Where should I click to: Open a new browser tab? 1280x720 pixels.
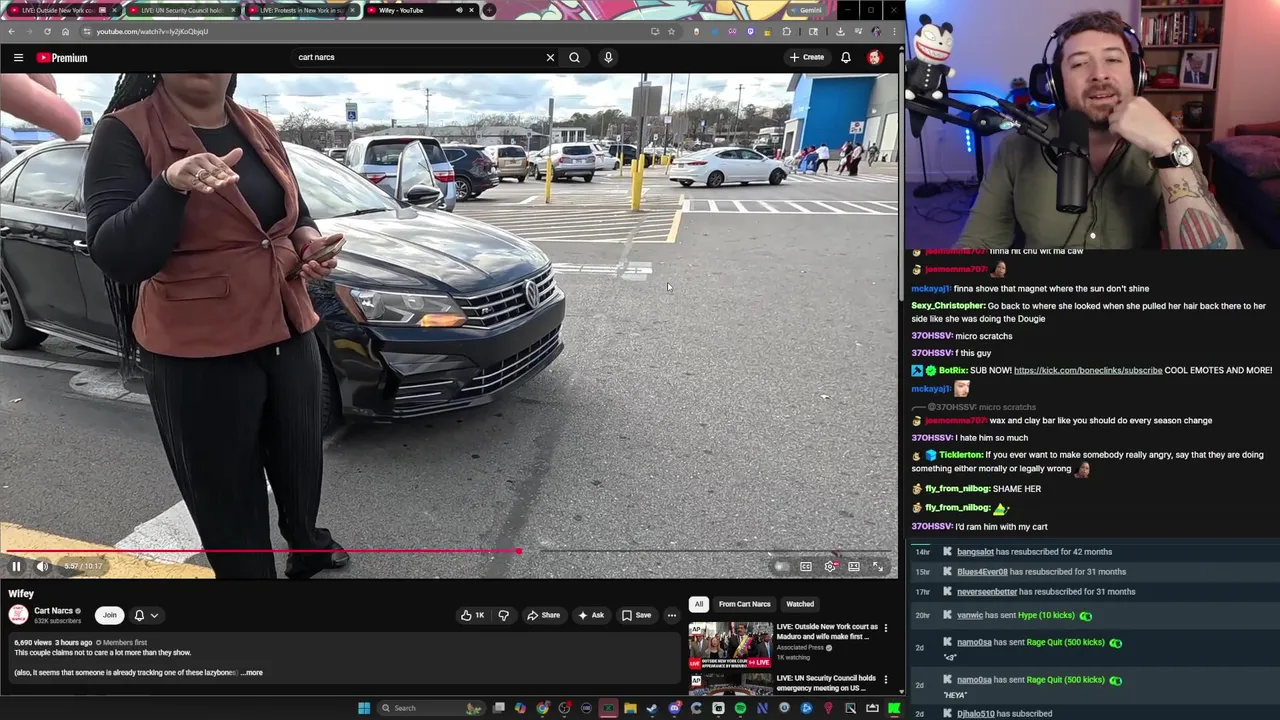point(489,10)
